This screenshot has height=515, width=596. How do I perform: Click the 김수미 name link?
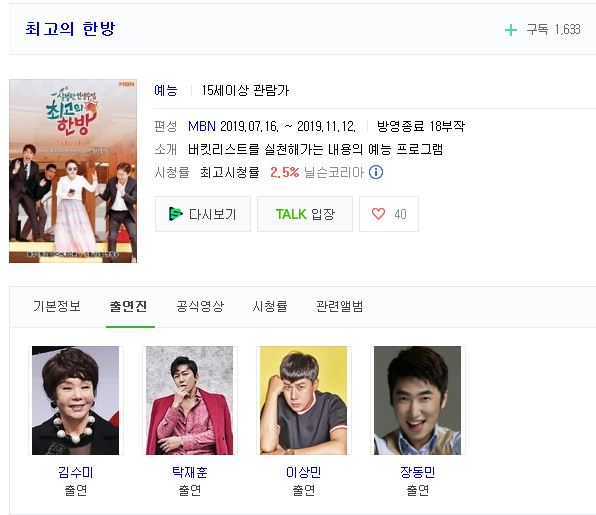(75, 472)
